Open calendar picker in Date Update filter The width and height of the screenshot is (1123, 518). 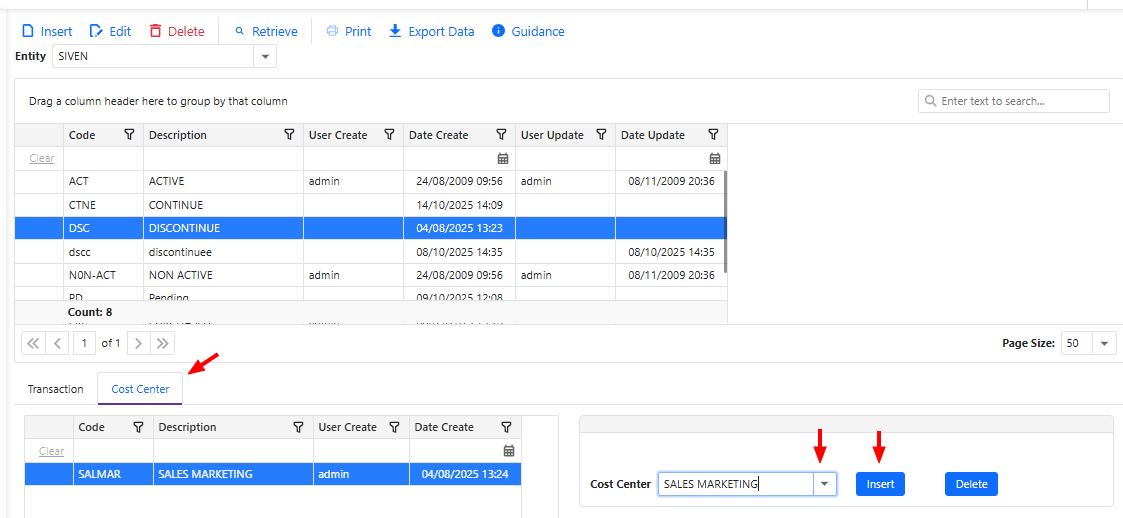[x=715, y=158]
